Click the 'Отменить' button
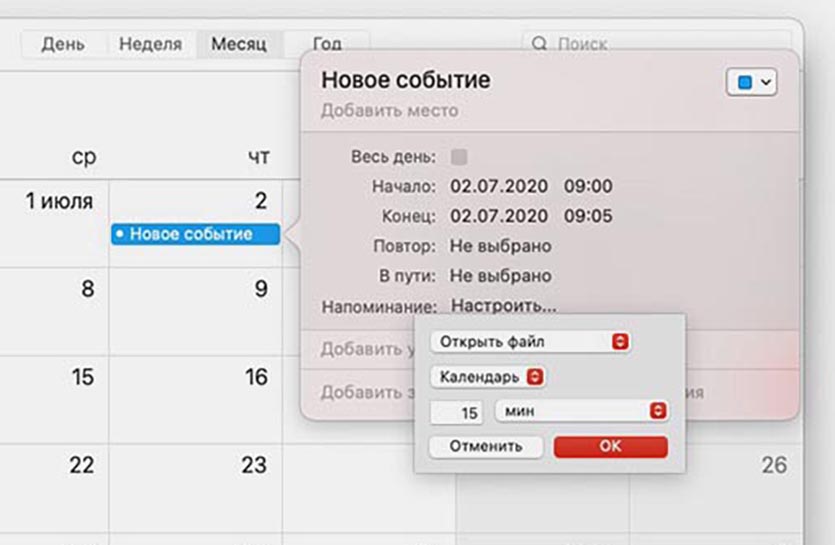This screenshot has height=545, width=835. coord(486,446)
